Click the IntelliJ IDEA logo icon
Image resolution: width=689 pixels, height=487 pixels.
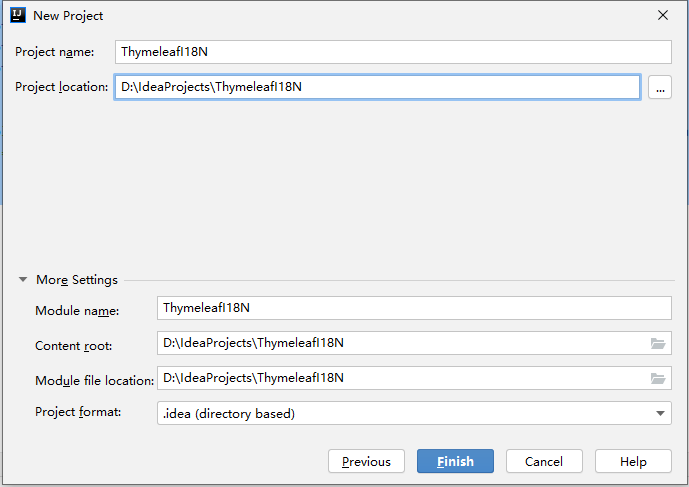coord(18,15)
